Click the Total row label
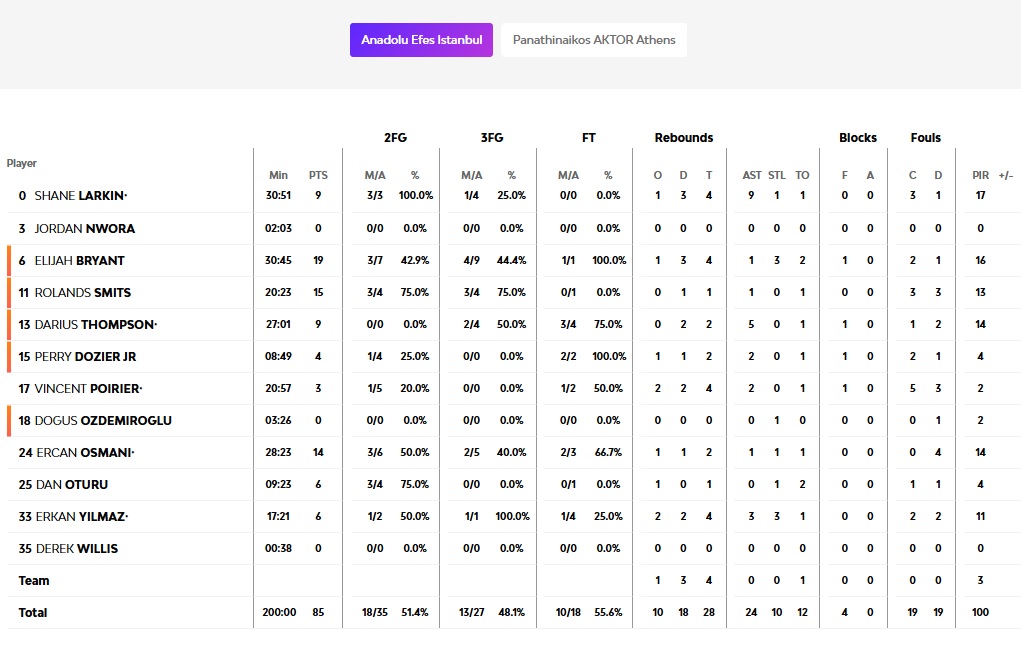The width and height of the screenshot is (1021, 648). tap(33, 613)
